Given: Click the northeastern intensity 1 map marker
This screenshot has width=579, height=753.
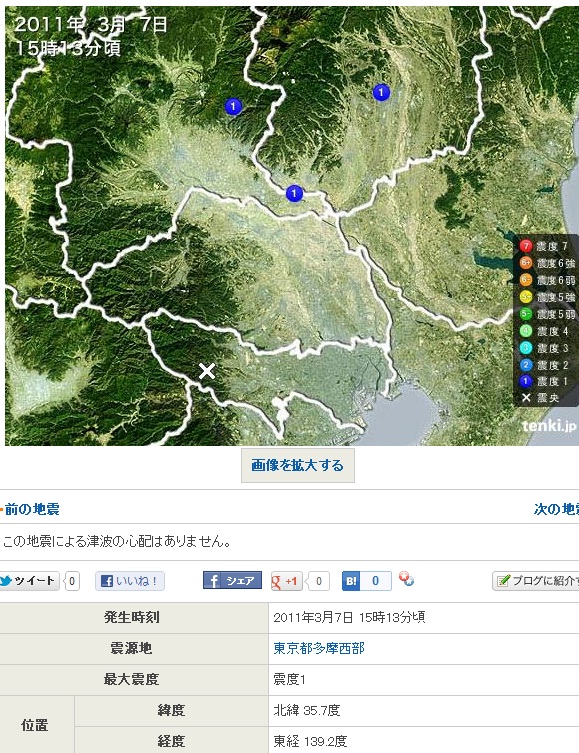Looking at the screenshot, I should (381, 92).
